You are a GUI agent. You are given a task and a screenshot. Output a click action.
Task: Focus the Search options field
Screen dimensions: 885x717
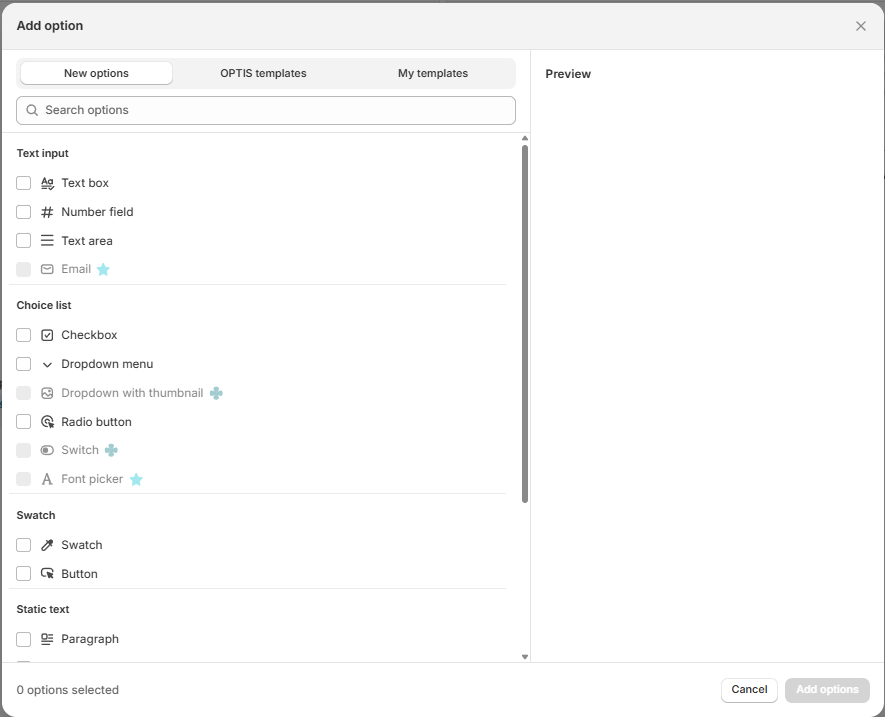click(266, 111)
